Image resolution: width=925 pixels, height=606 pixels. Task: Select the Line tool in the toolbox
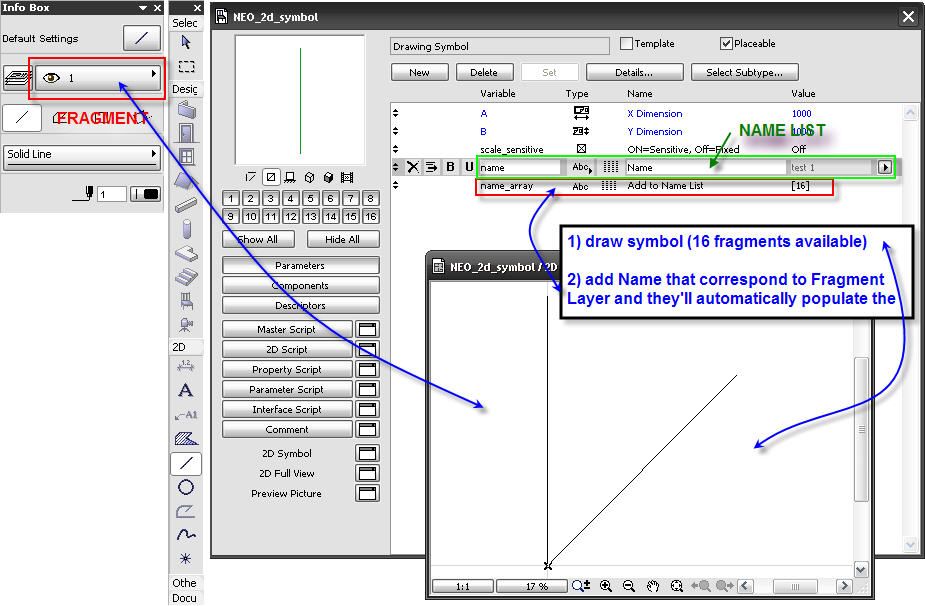tap(186, 463)
